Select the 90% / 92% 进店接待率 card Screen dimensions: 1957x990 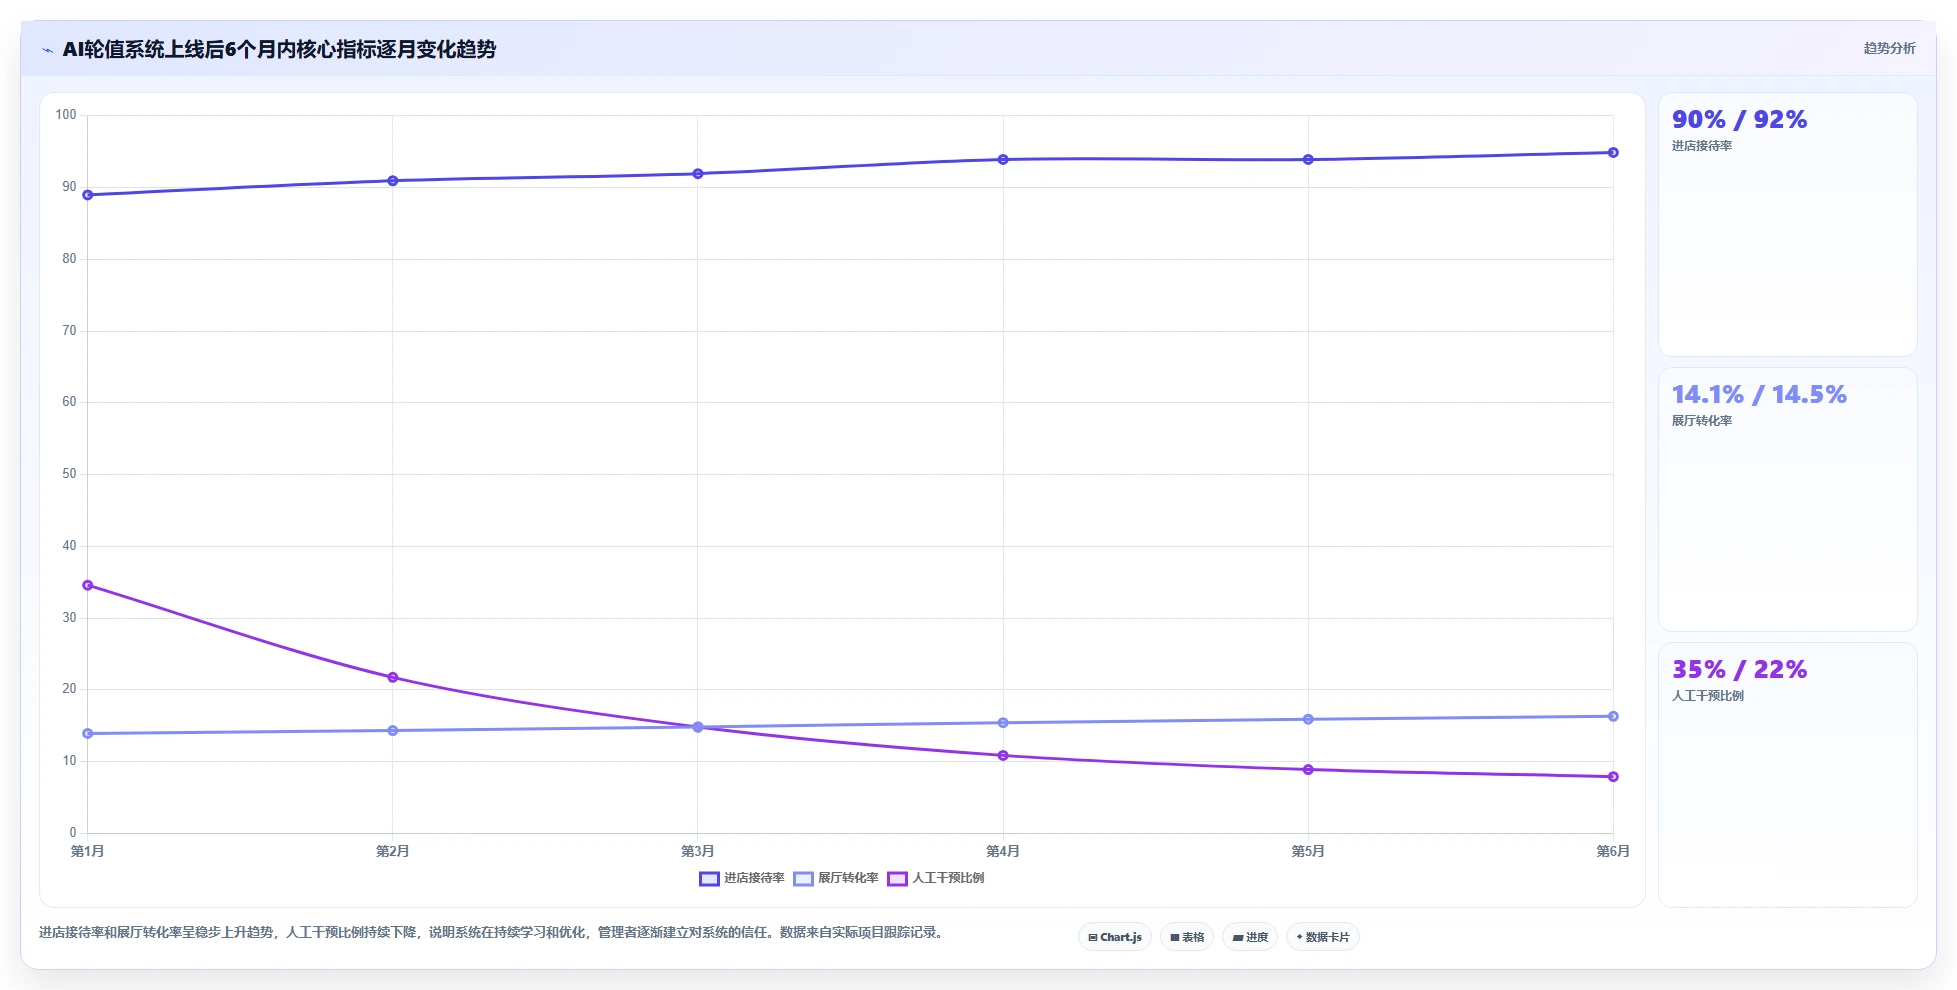[1787, 225]
